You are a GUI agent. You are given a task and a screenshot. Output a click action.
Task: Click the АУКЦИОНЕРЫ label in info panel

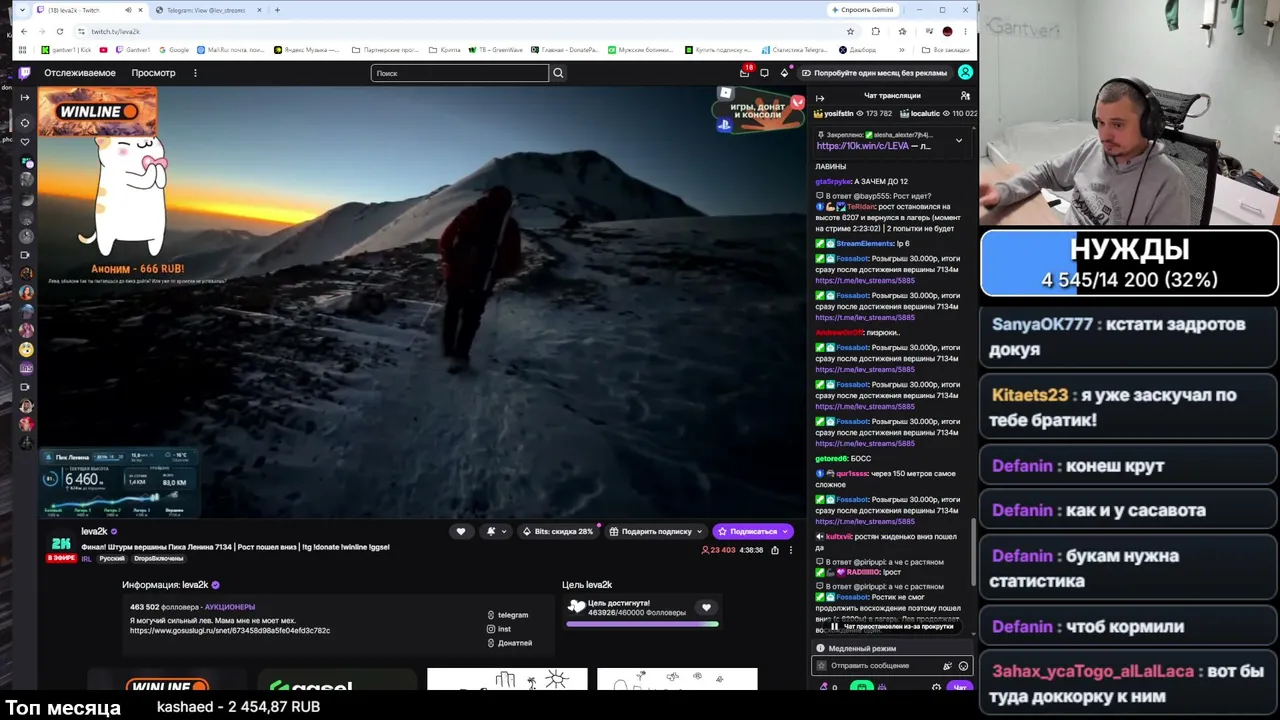pyautogui.click(x=230, y=607)
